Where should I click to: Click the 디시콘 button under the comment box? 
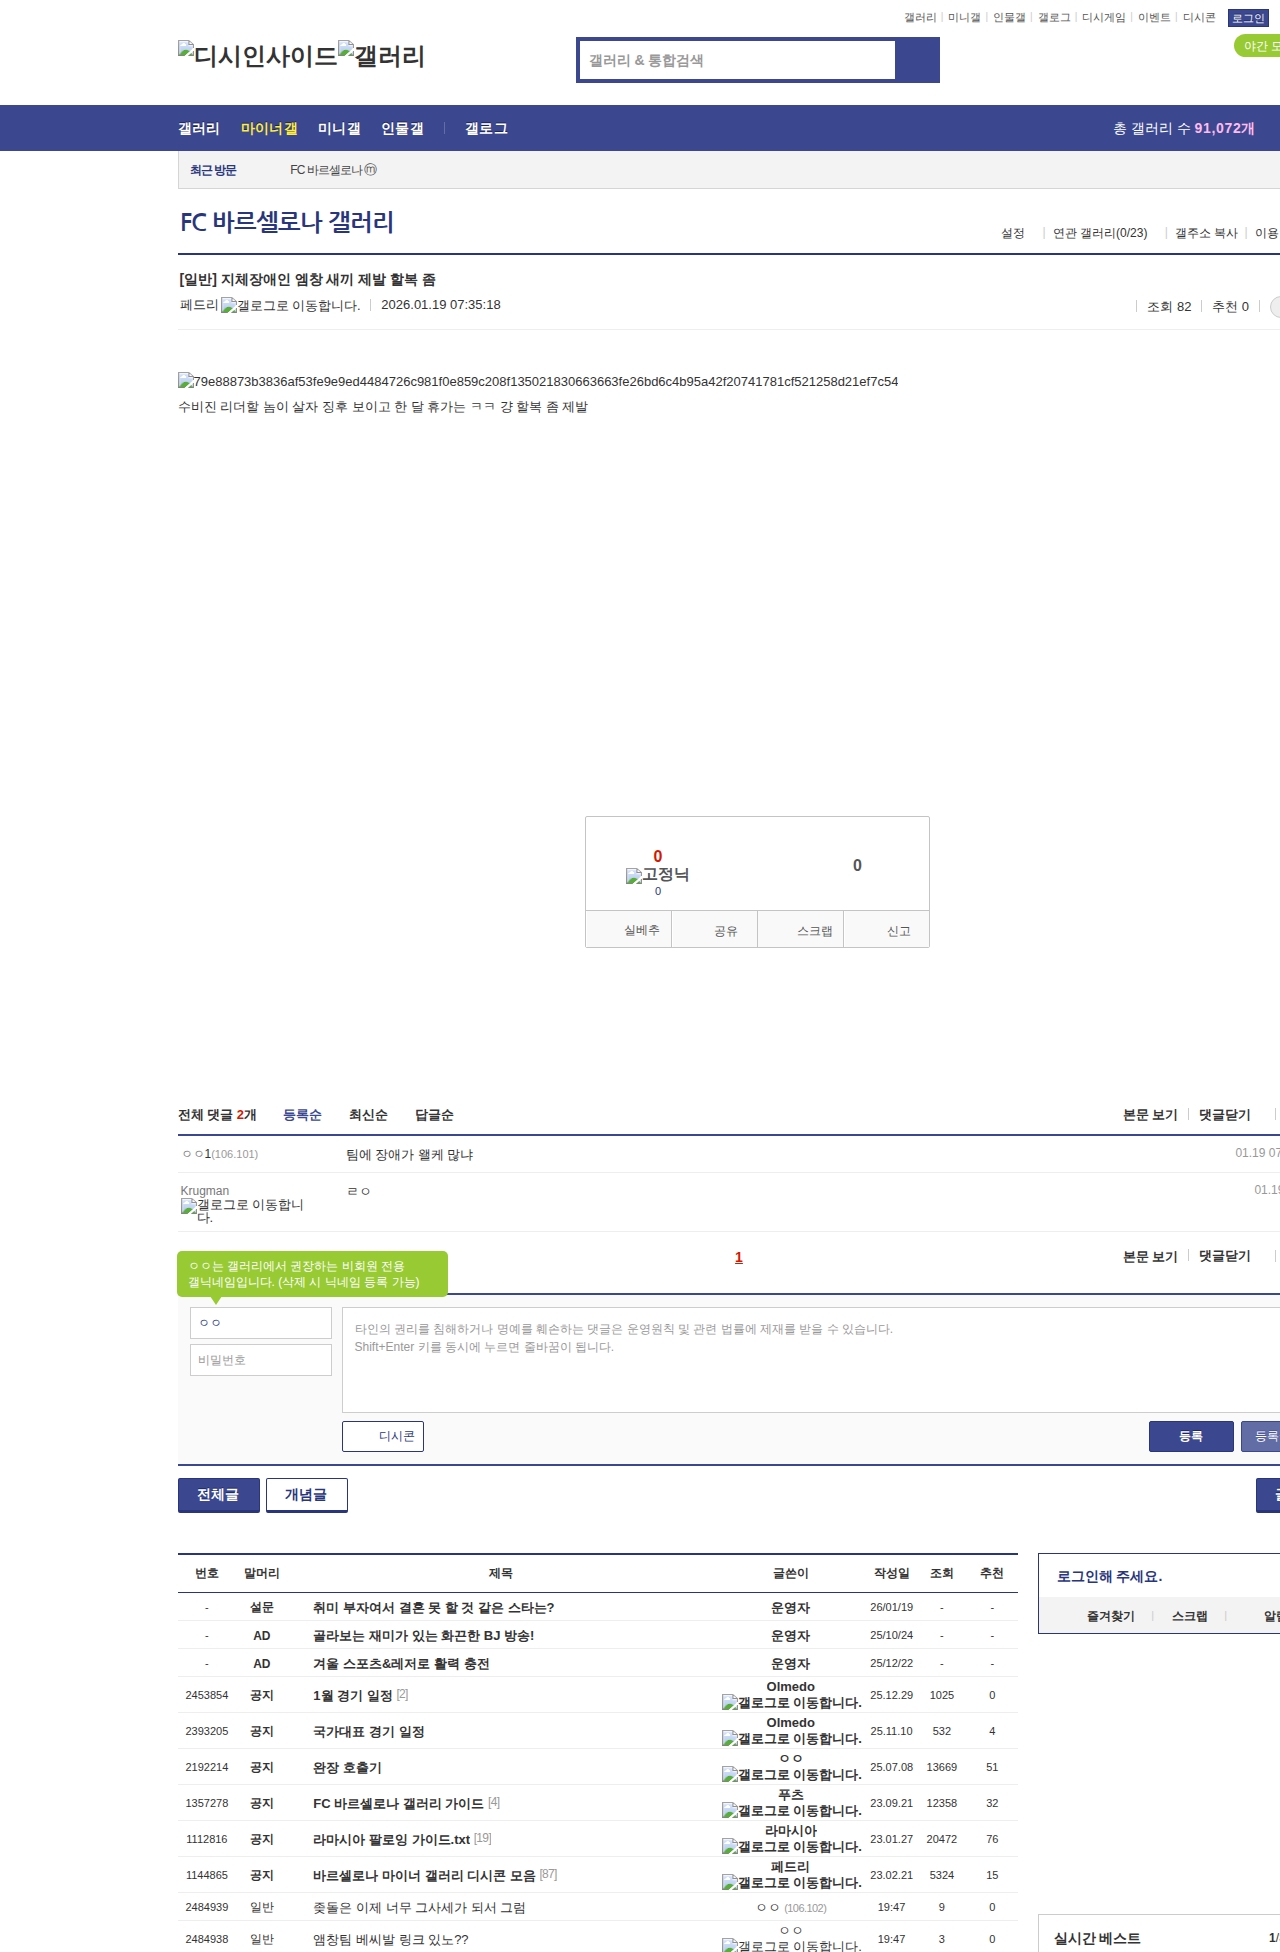[383, 1436]
